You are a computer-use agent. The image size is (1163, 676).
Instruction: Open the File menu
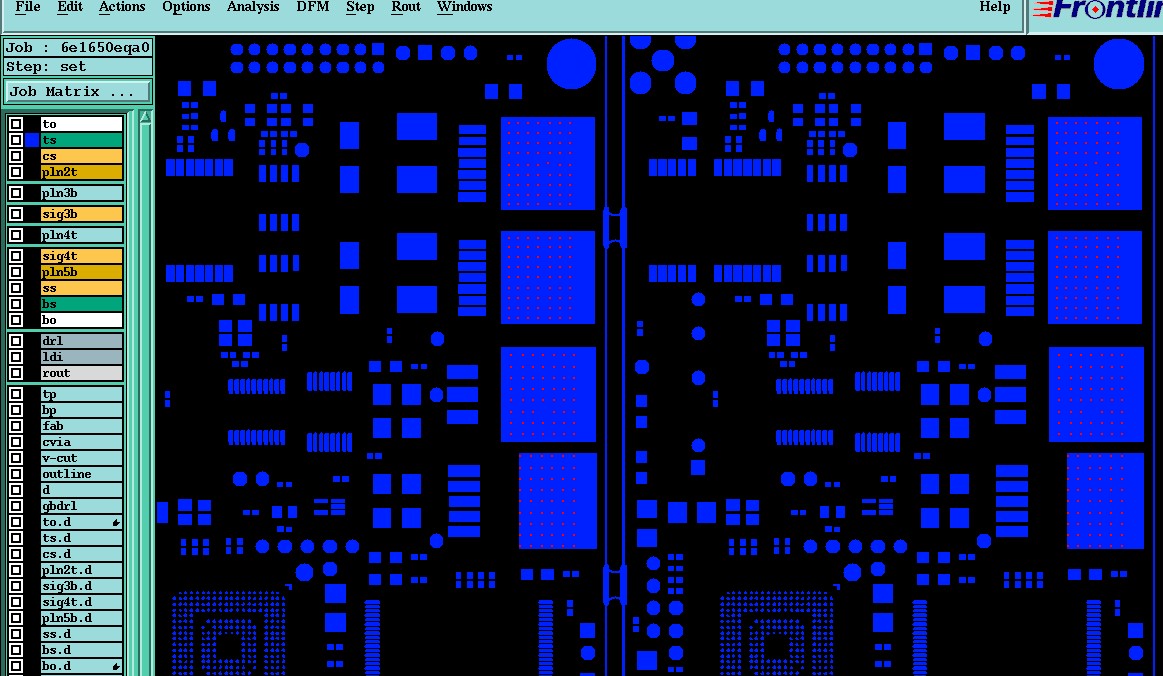click(27, 7)
